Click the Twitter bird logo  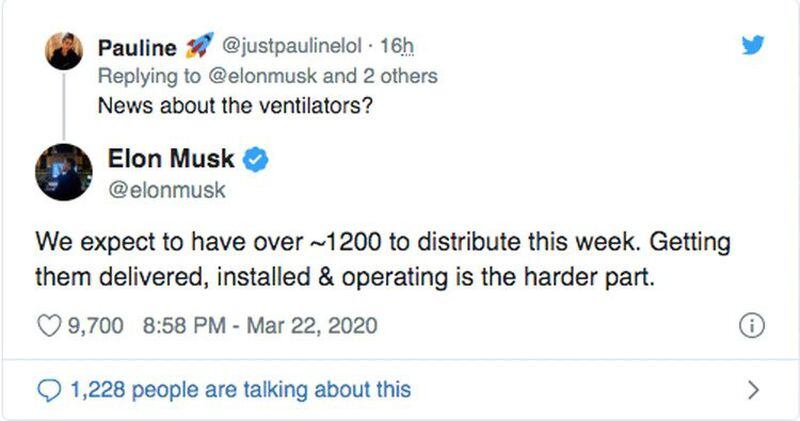pos(753,45)
